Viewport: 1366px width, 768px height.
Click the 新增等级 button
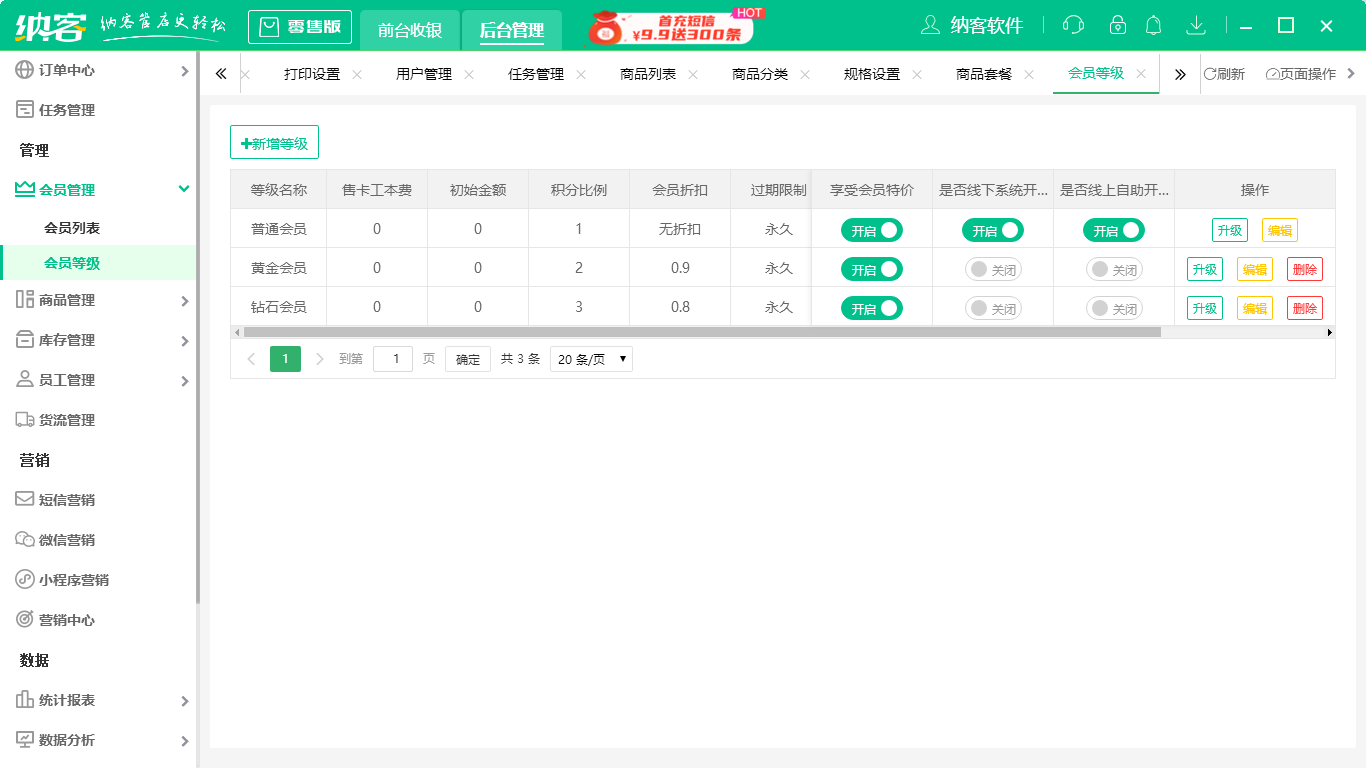click(274, 143)
